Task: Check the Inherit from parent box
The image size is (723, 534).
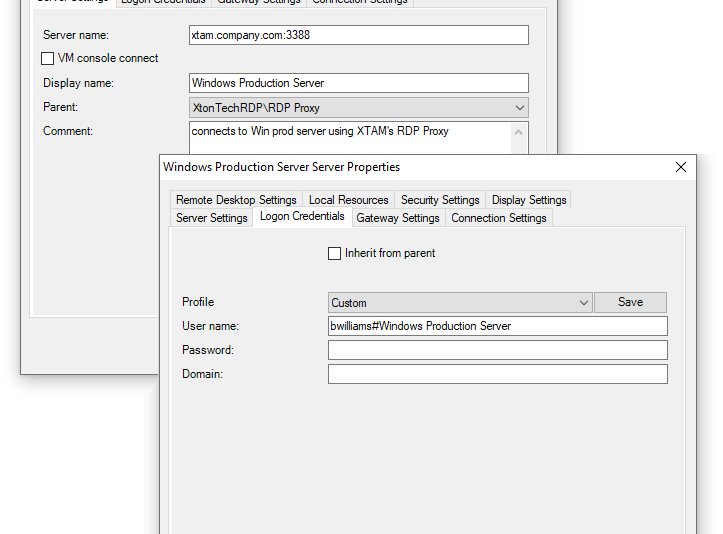Action: (335, 254)
